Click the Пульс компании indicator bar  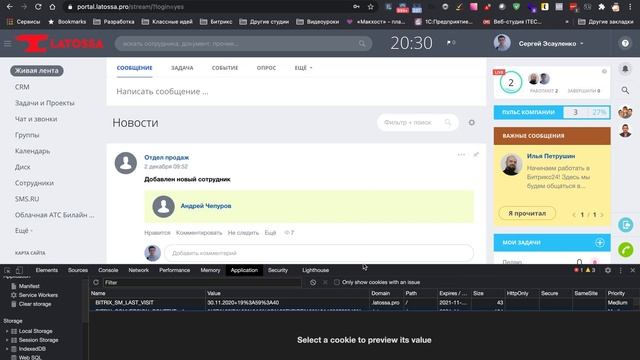click(x=552, y=112)
